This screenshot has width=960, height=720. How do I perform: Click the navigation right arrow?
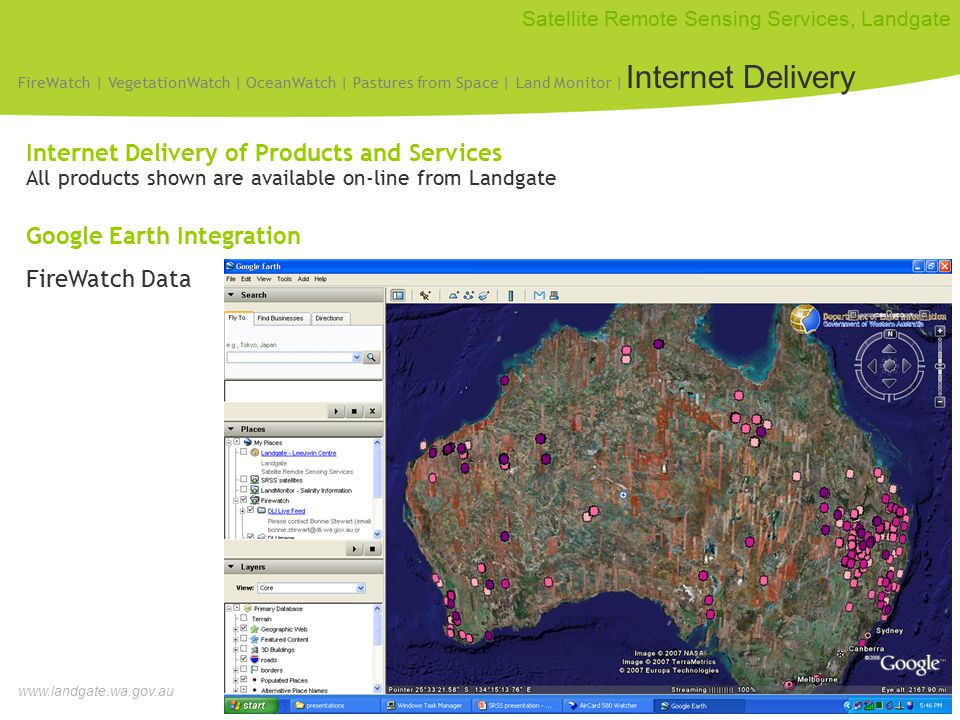click(x=907, y=366)
